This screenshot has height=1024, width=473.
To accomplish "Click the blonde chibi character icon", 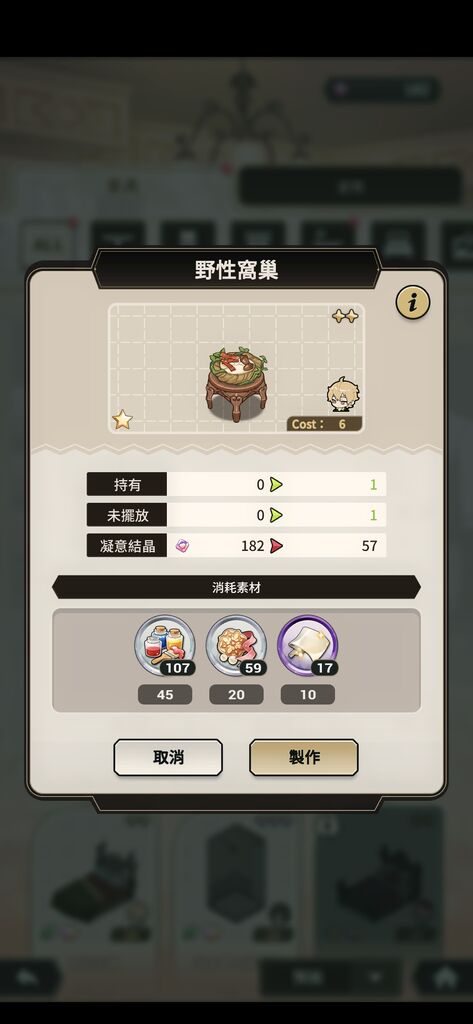I will tap(343, 394).
